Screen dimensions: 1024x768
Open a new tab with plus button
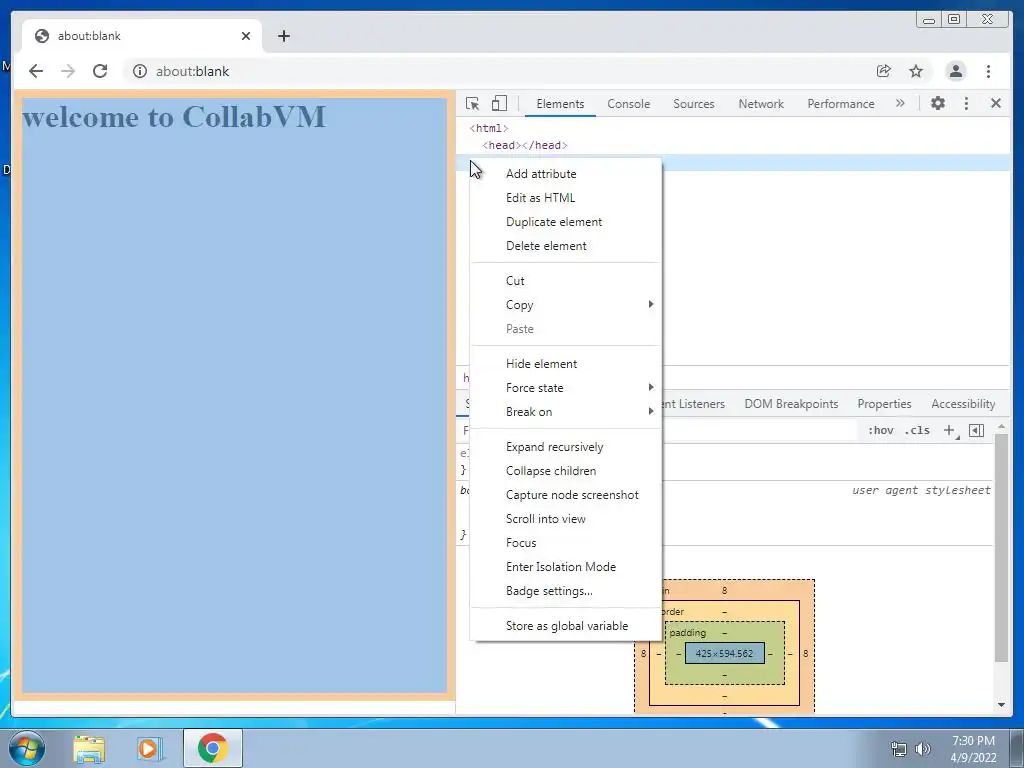pos(283,36)
